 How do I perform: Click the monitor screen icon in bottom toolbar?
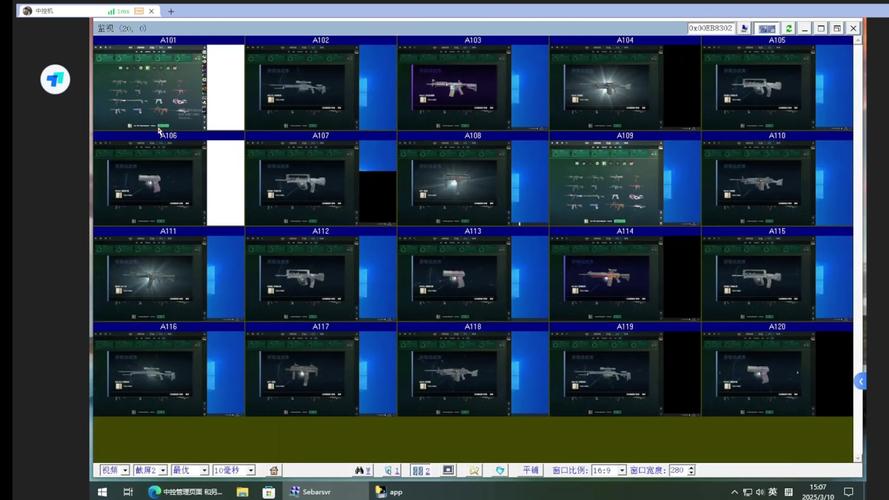pyautogui.click(x=448, y=470)
